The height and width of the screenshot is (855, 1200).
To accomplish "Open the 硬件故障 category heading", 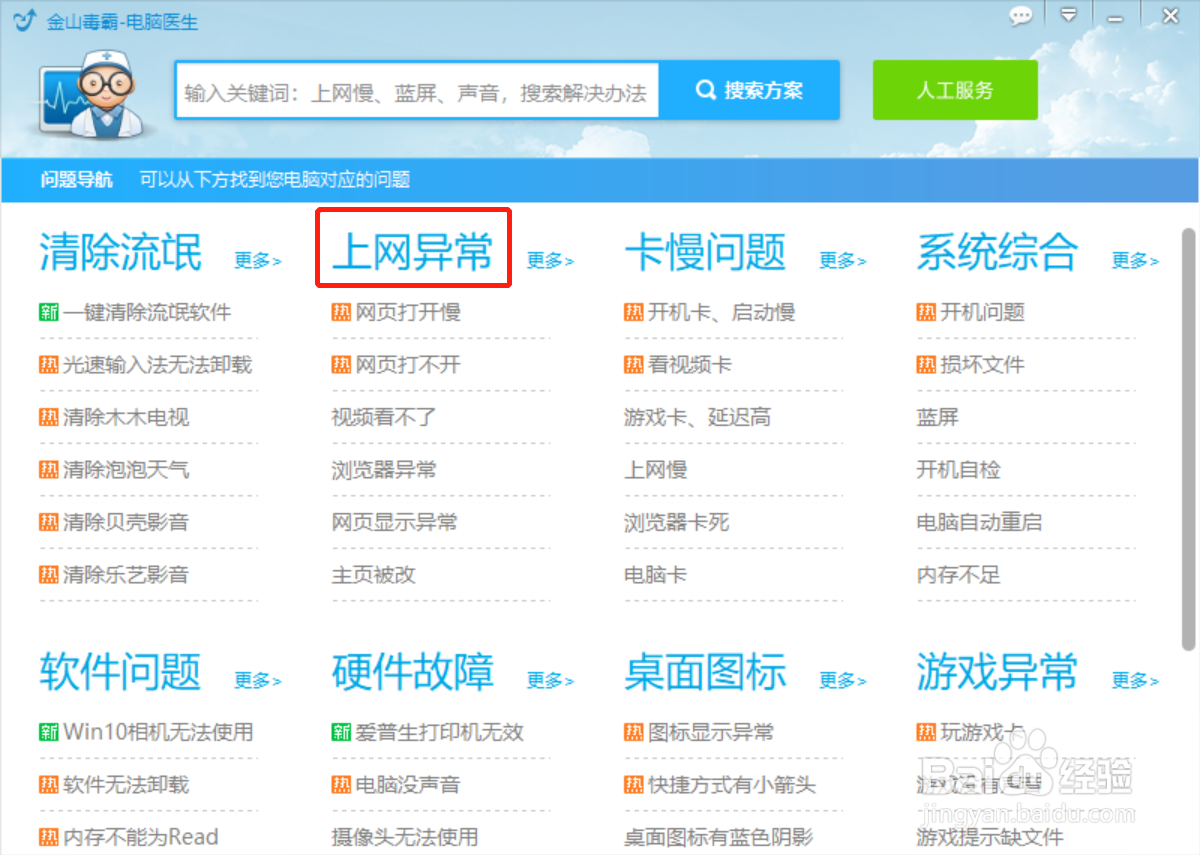I will [413, 672].
